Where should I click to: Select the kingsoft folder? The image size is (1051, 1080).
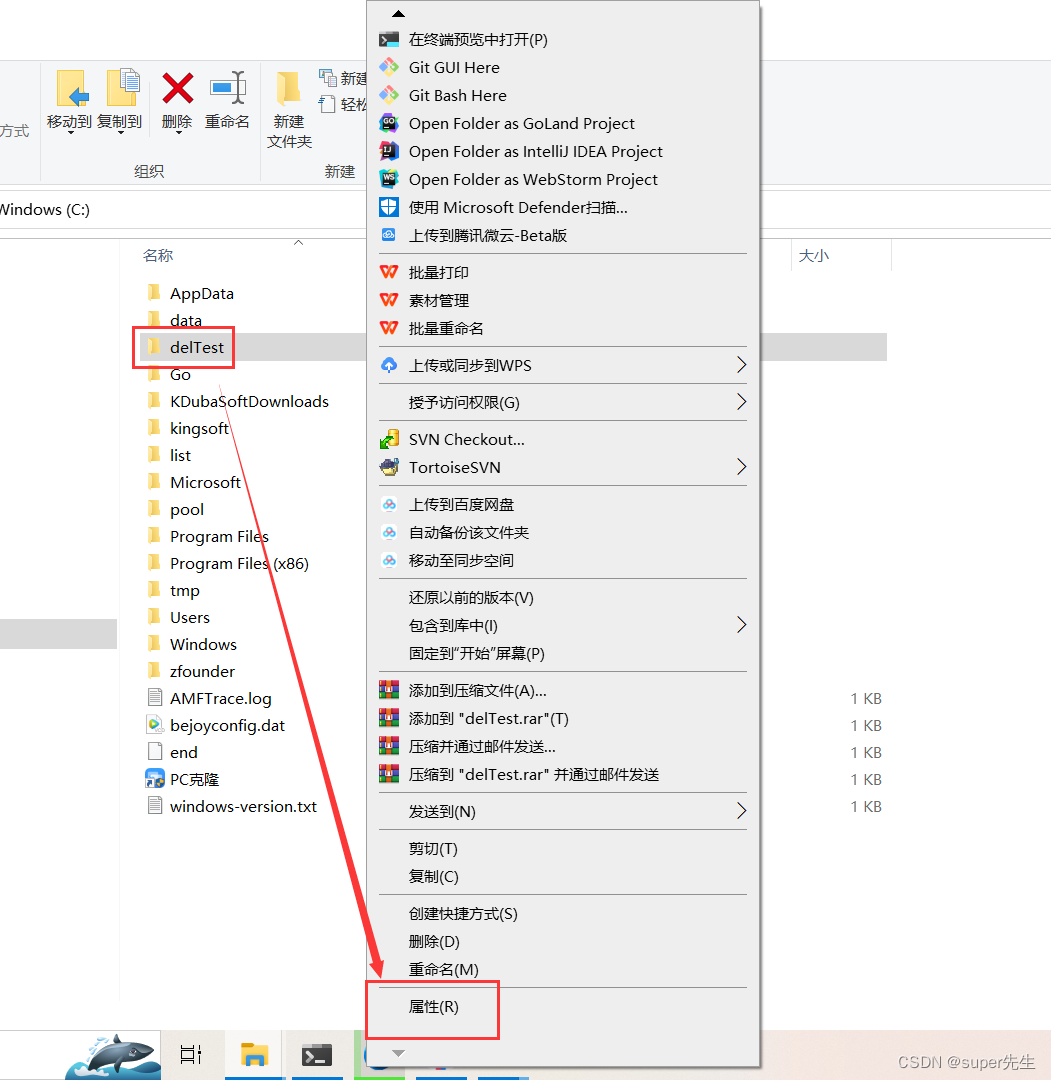[x=199, y=428]
